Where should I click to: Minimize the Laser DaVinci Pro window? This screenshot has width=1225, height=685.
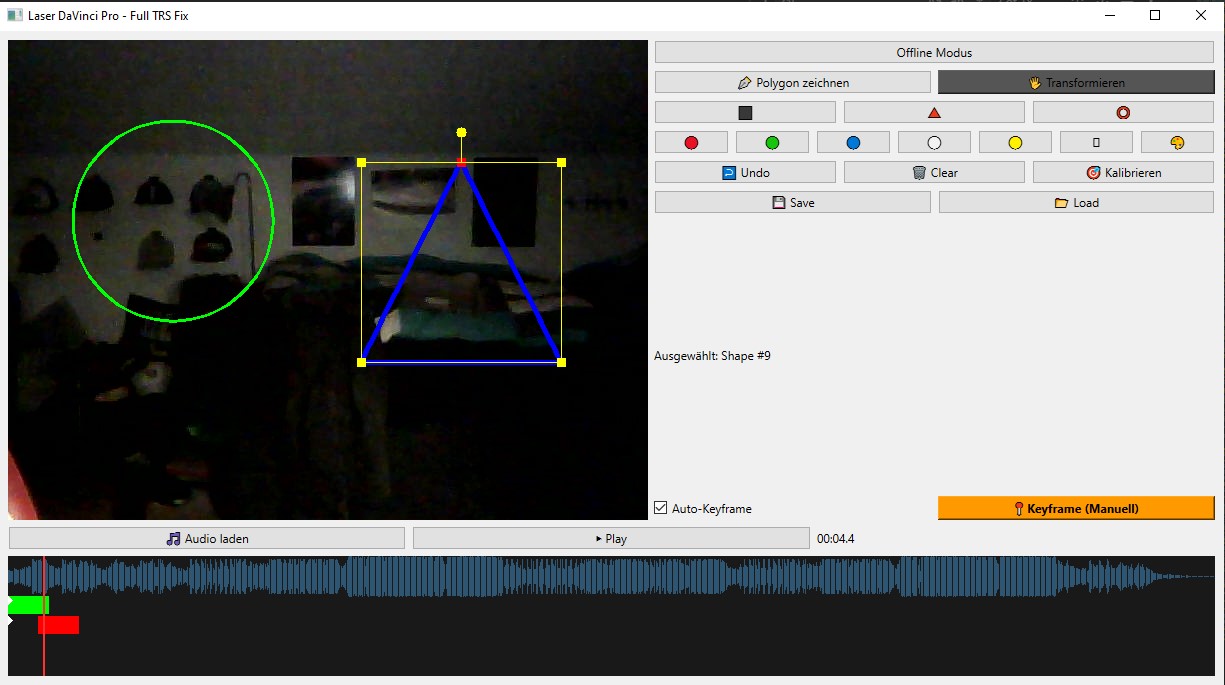1109,15
